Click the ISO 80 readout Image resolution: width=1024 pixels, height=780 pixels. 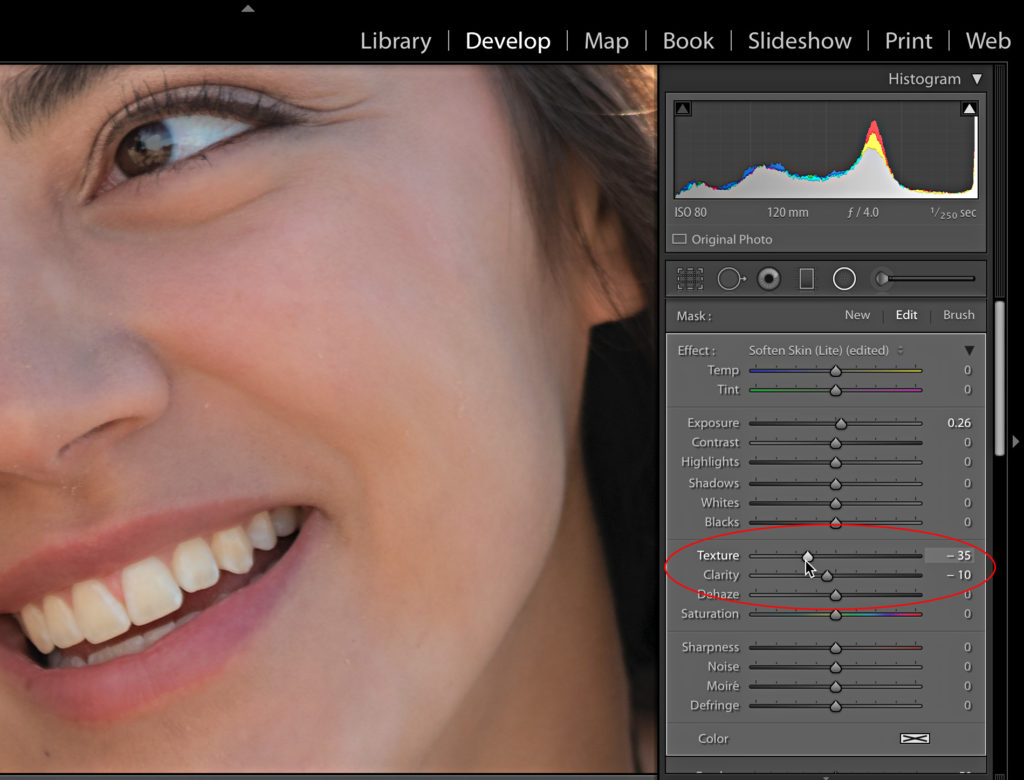coord(690,212)
